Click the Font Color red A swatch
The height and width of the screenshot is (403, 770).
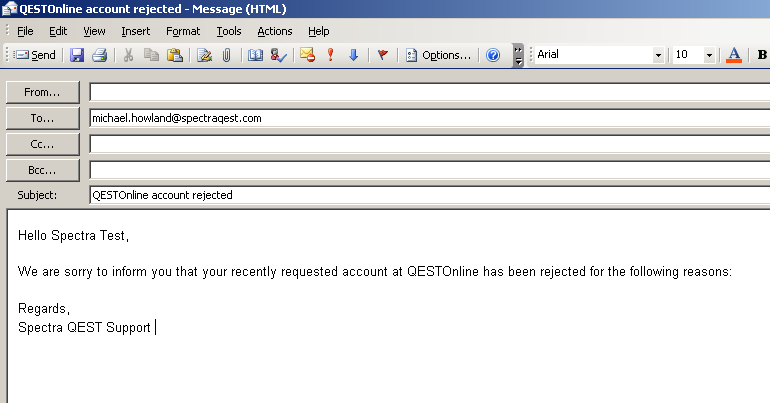coord(734,55)
